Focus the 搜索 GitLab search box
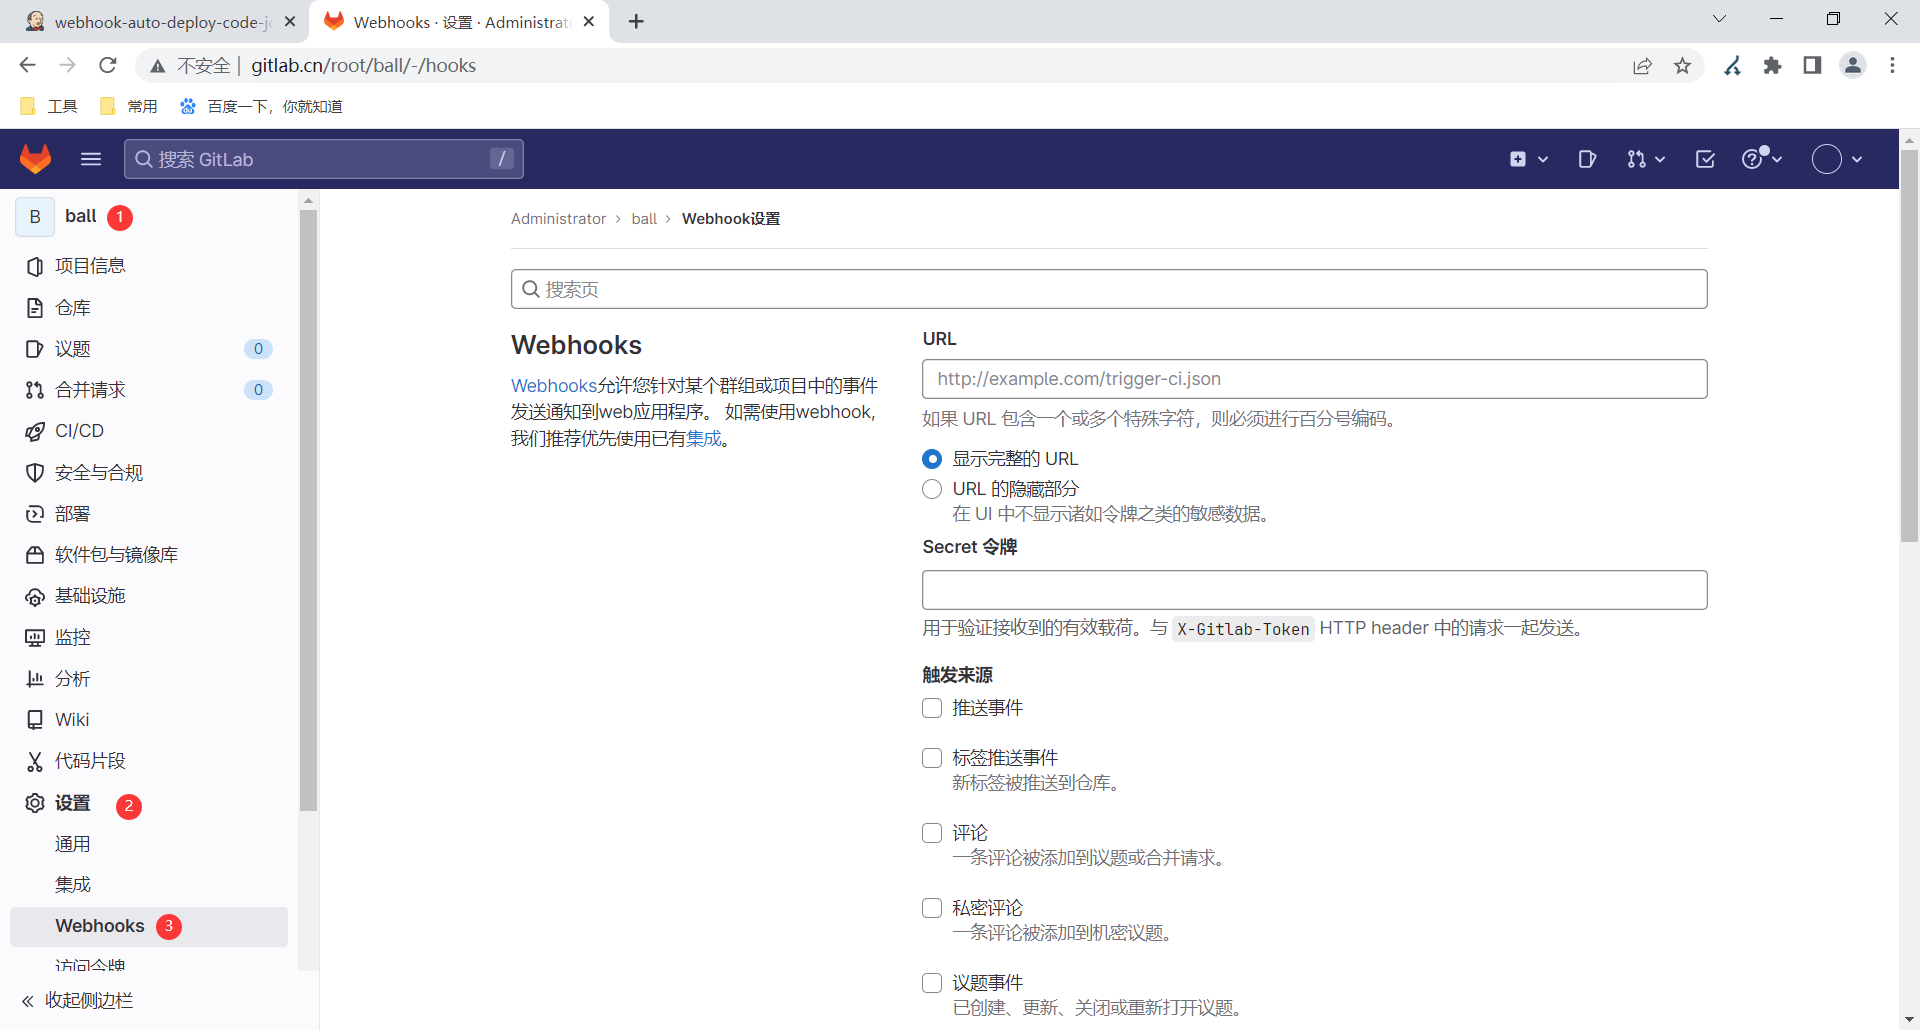This screenshot has height=1030, width=1920. (323, 159)
